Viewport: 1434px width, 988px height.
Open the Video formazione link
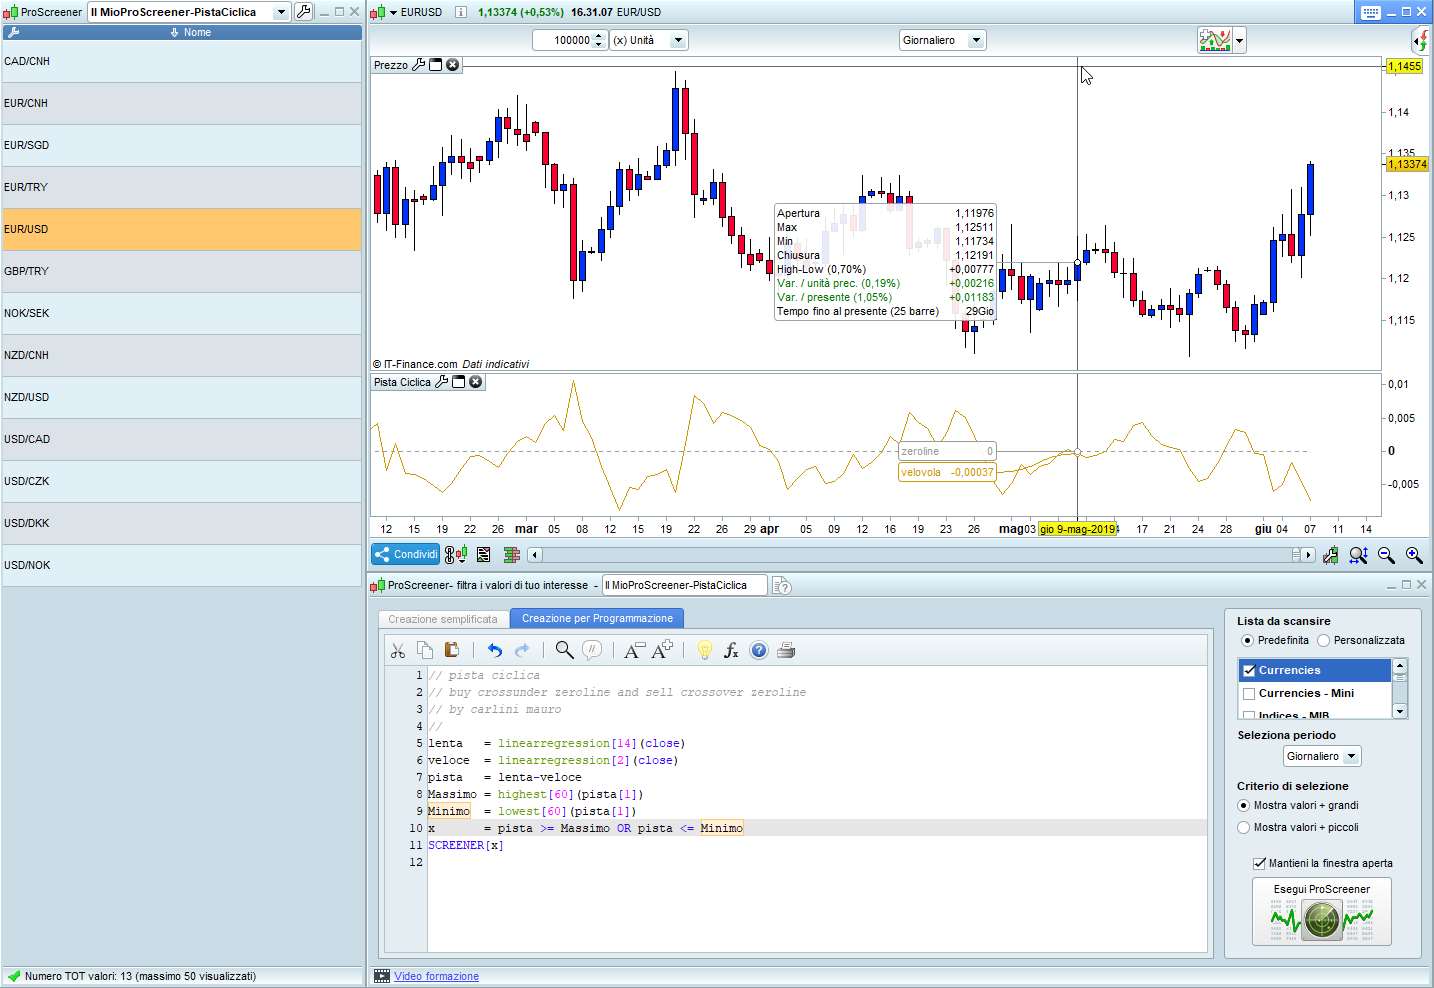tap(436, 976)
